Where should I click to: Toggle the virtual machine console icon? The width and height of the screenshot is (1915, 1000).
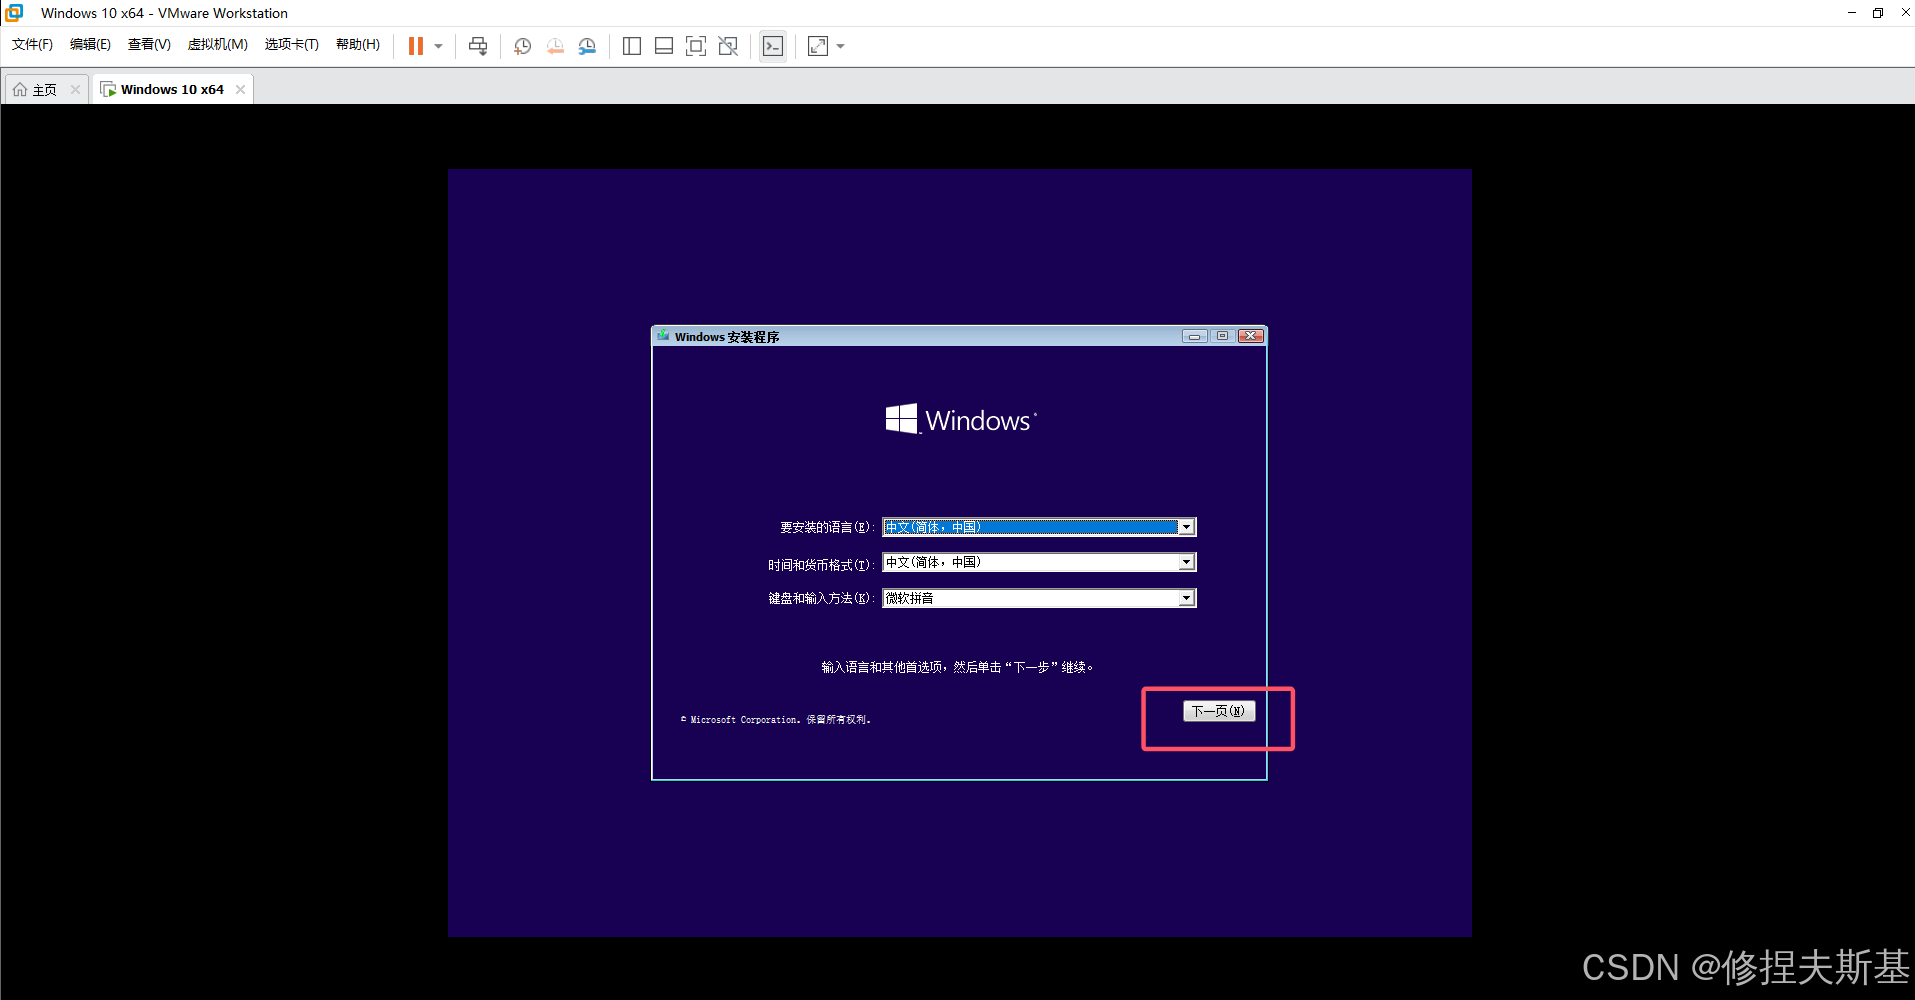click(773, 46)
